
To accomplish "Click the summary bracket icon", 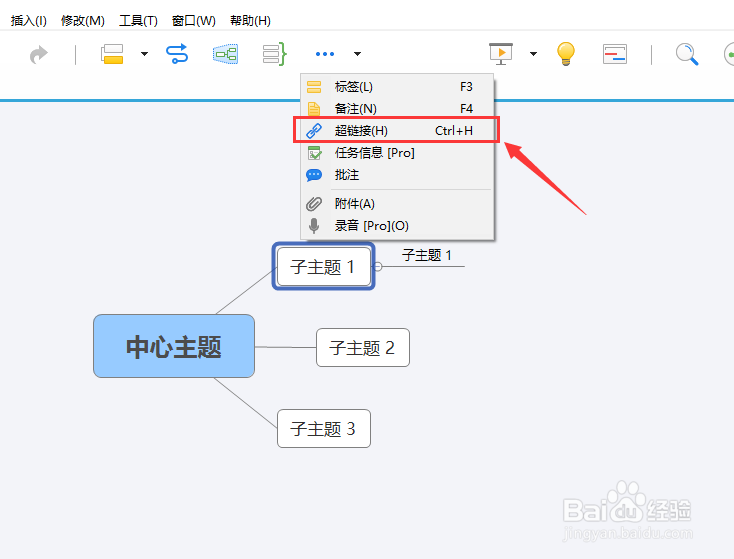I will [x=274, y=54].
